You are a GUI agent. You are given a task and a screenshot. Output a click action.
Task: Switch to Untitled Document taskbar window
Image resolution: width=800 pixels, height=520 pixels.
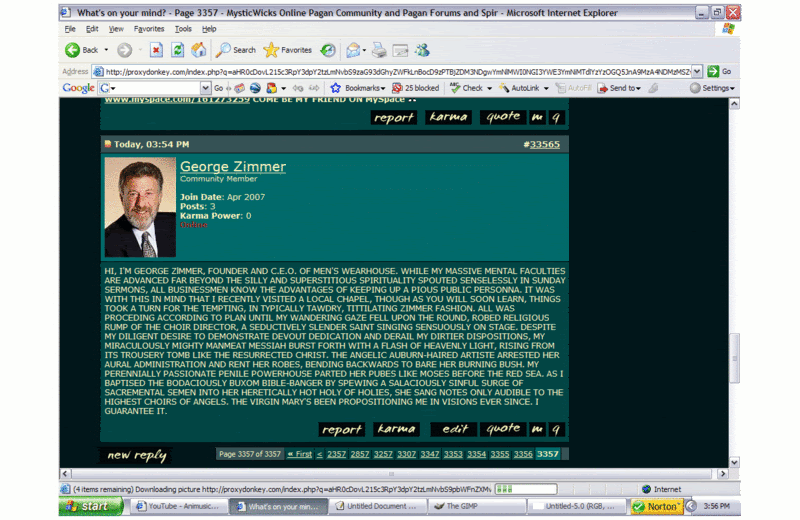[x=379, y=506]
